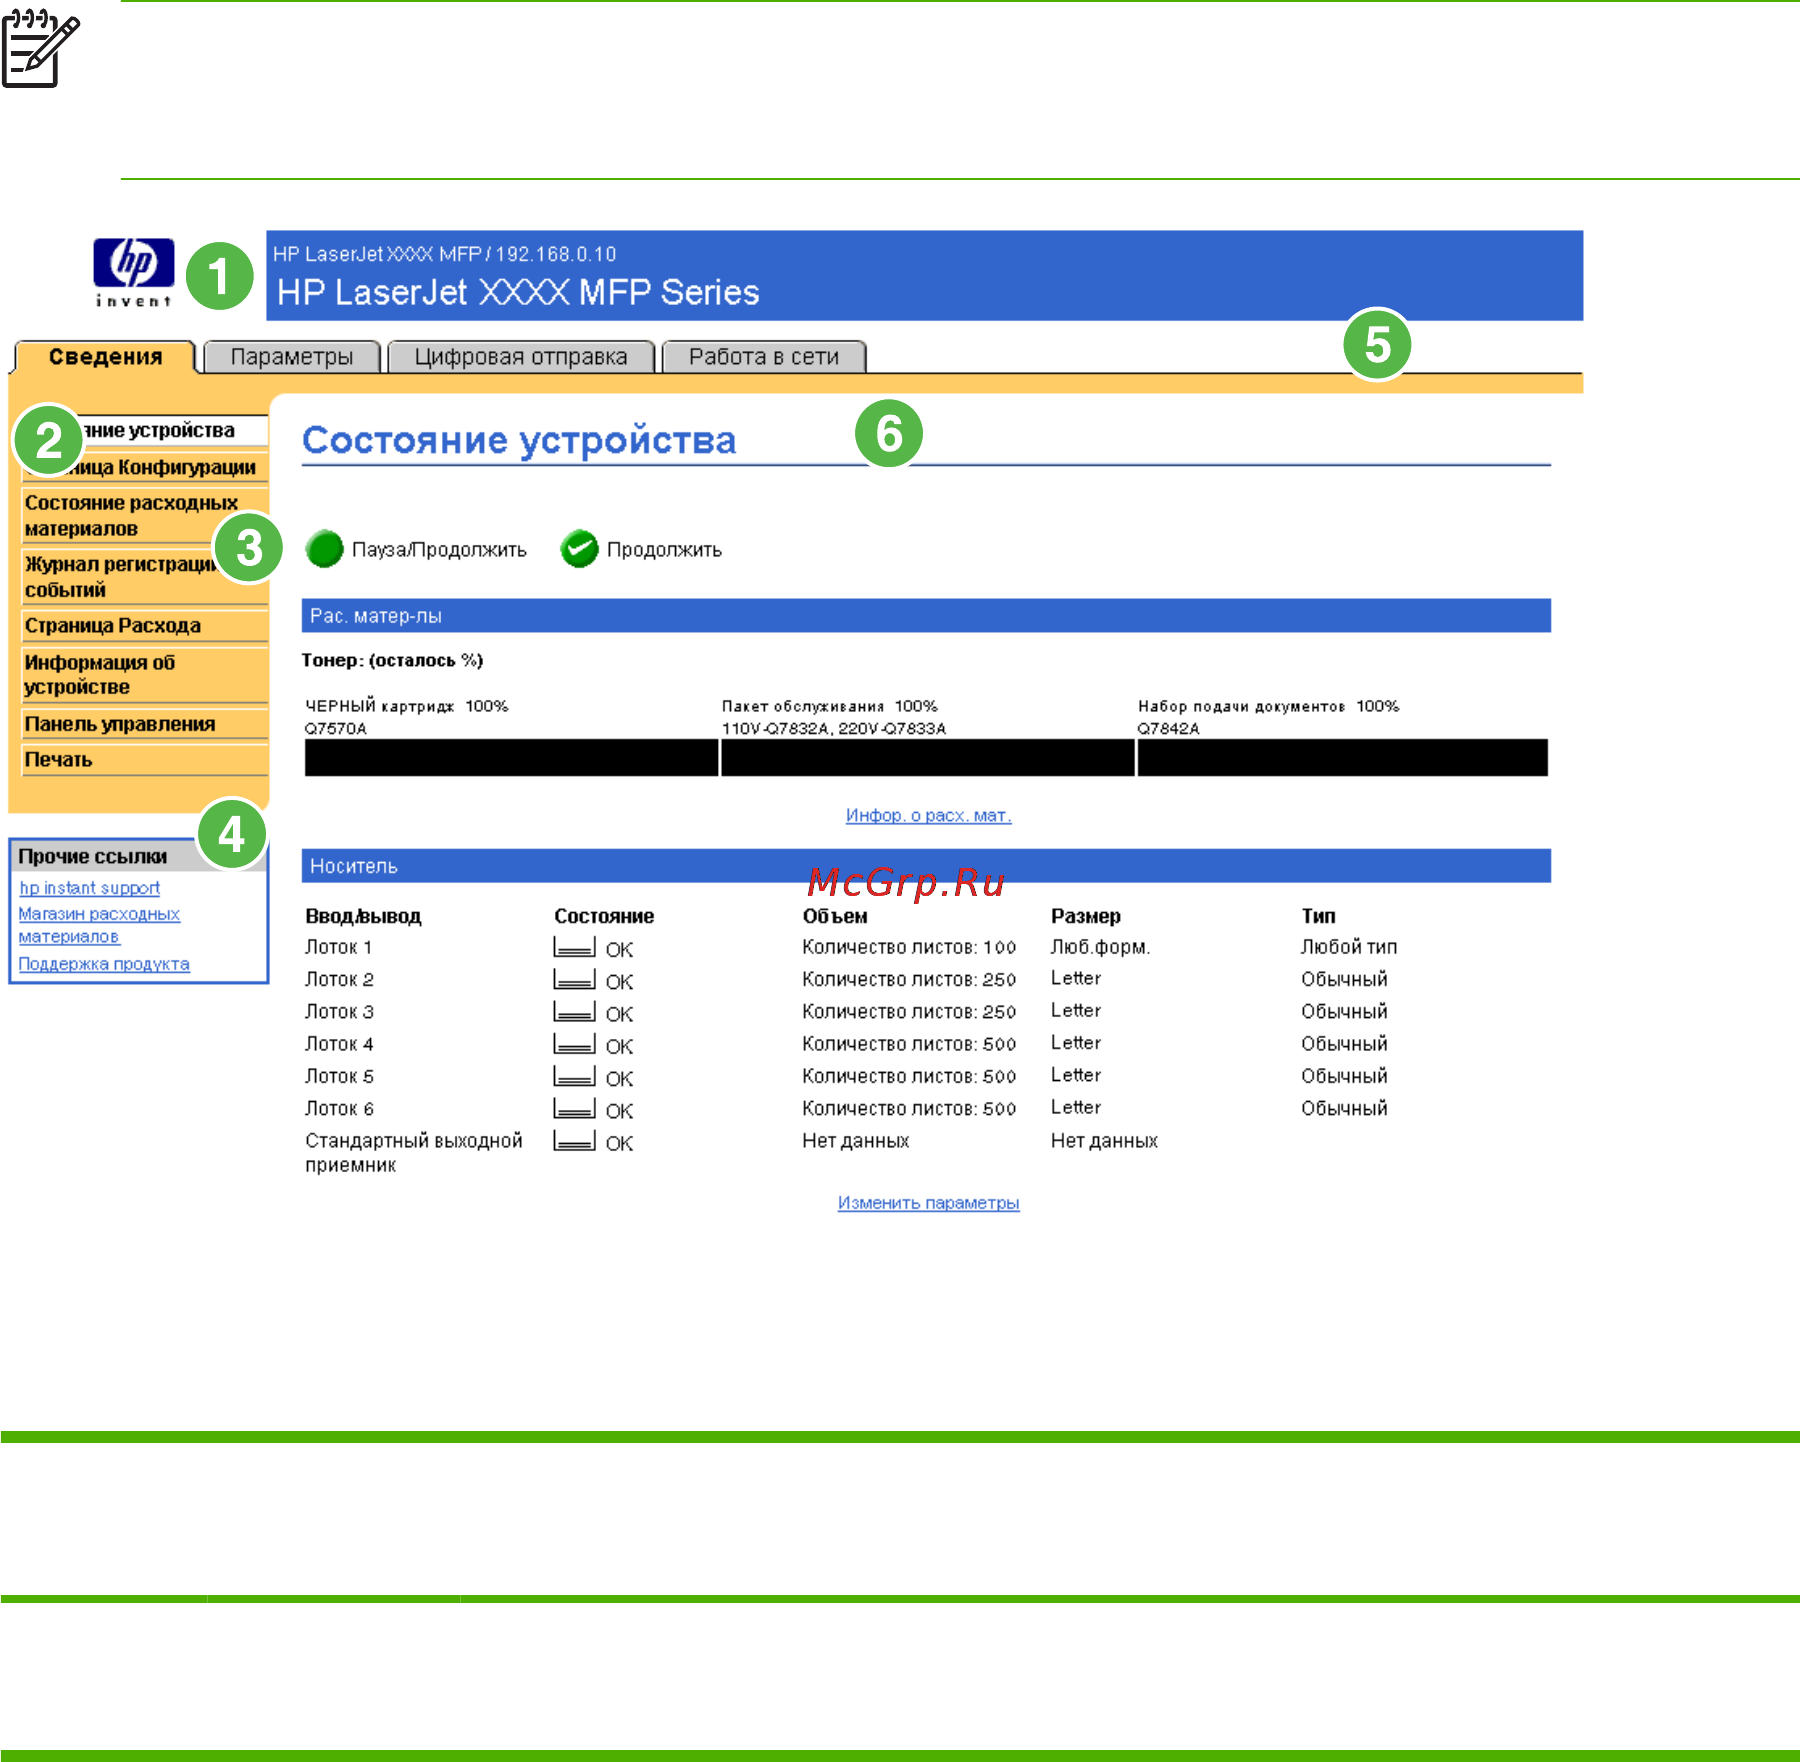Click the notepad note icon

41,48
